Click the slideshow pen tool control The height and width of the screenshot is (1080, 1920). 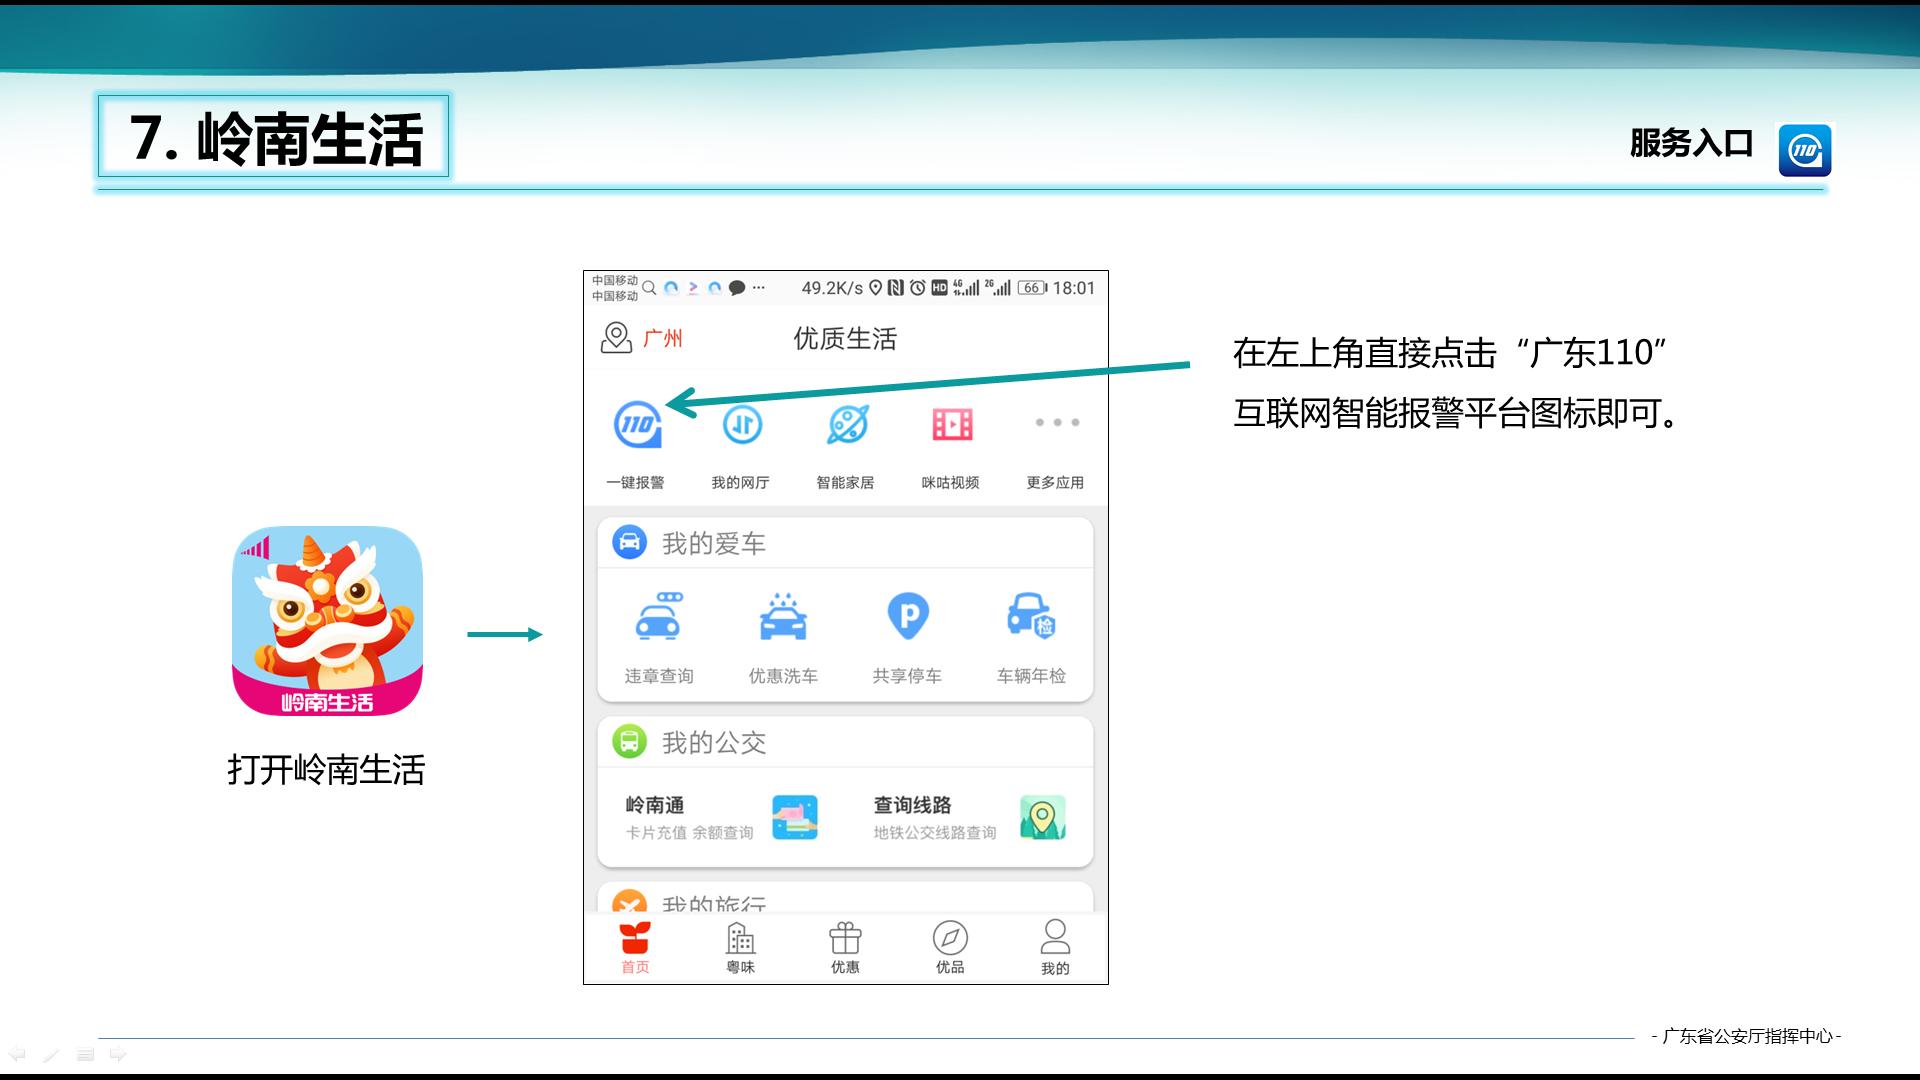51,1054
